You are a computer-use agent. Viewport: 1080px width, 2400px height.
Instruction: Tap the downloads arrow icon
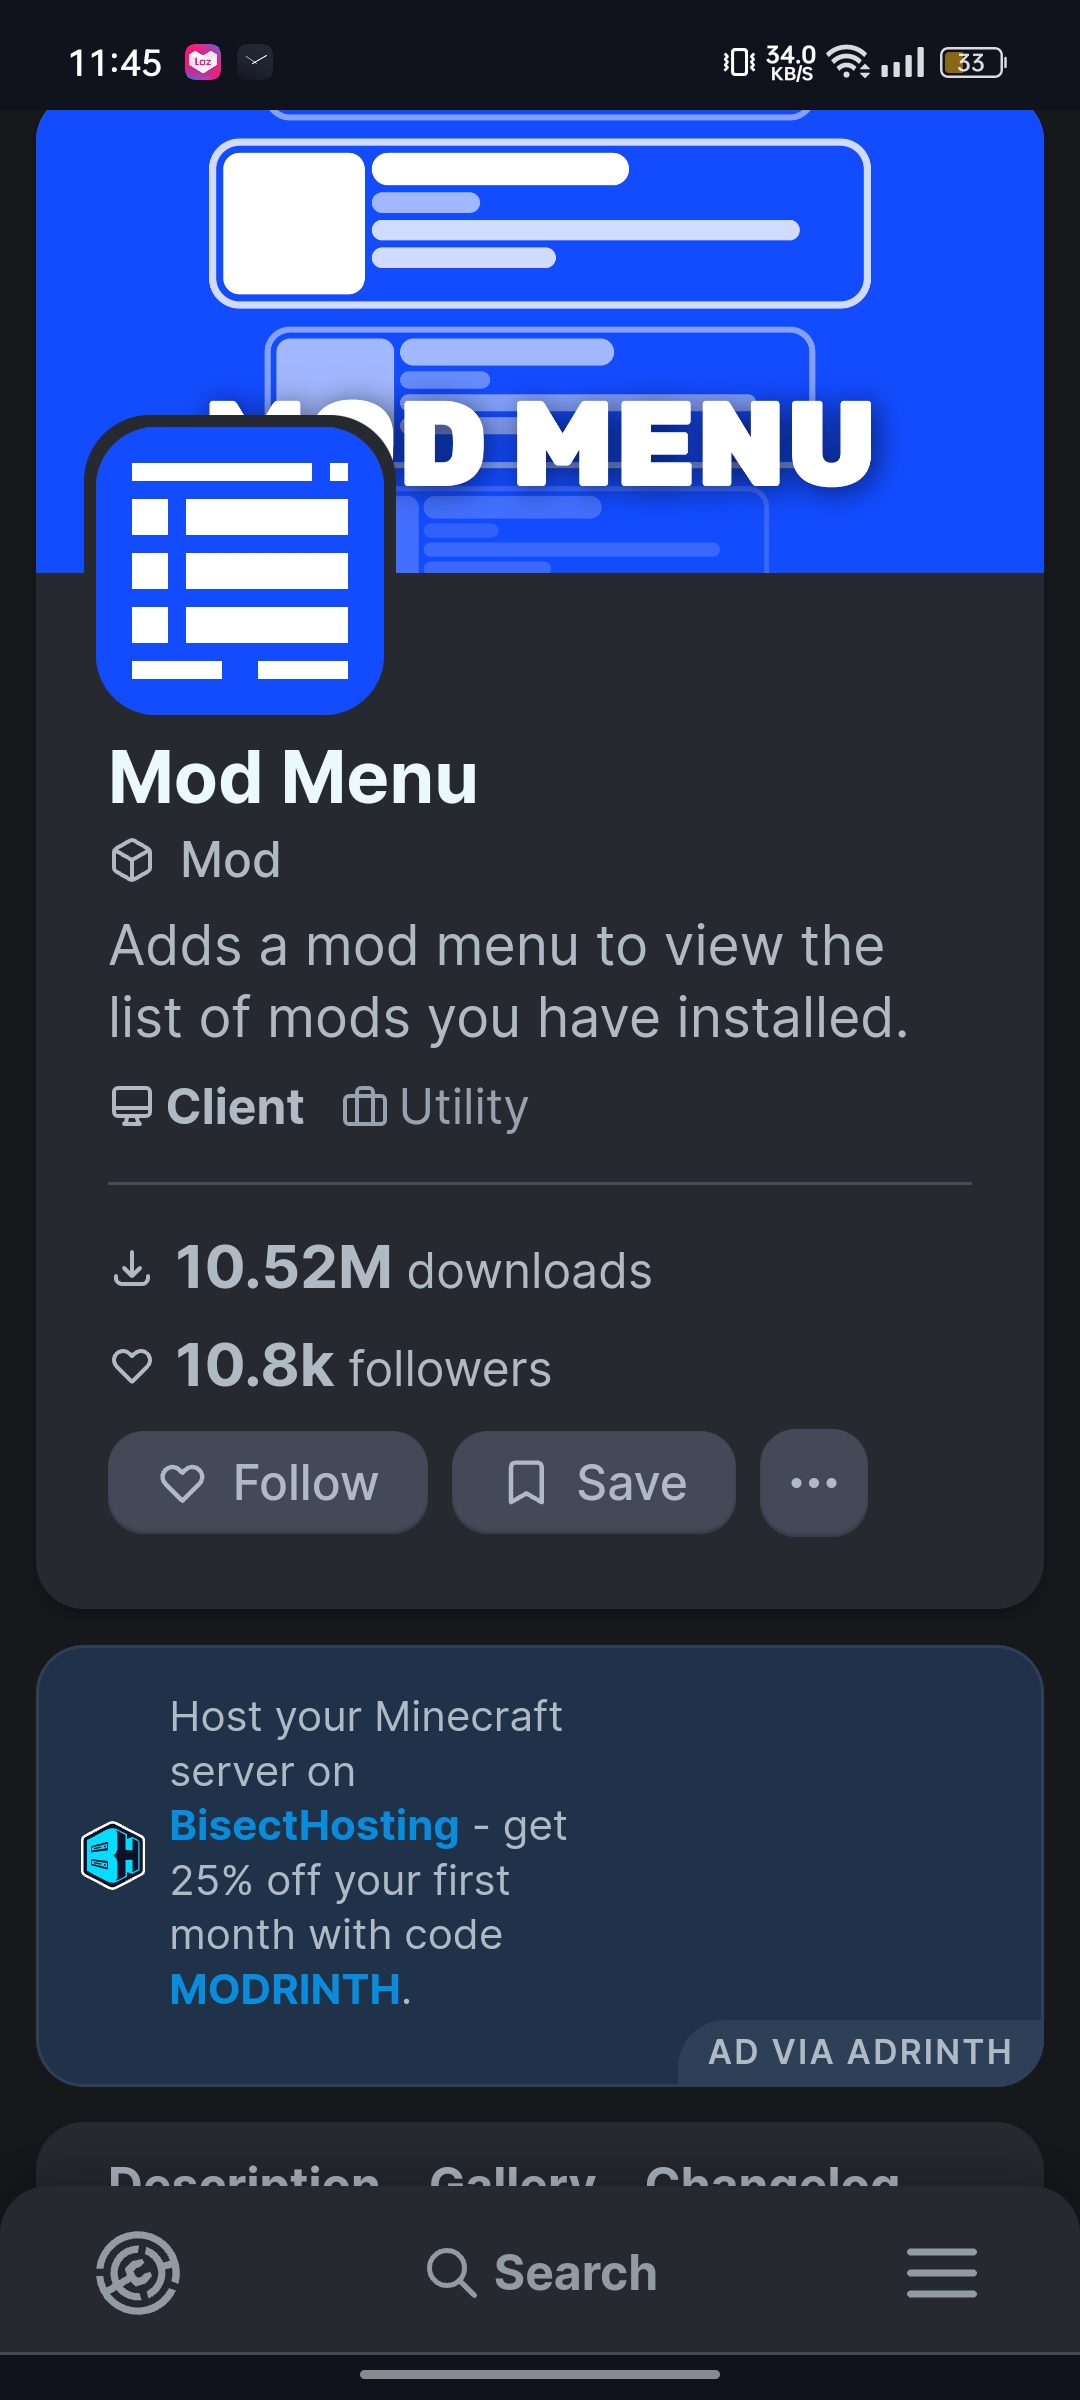(x=132, y=1270)
